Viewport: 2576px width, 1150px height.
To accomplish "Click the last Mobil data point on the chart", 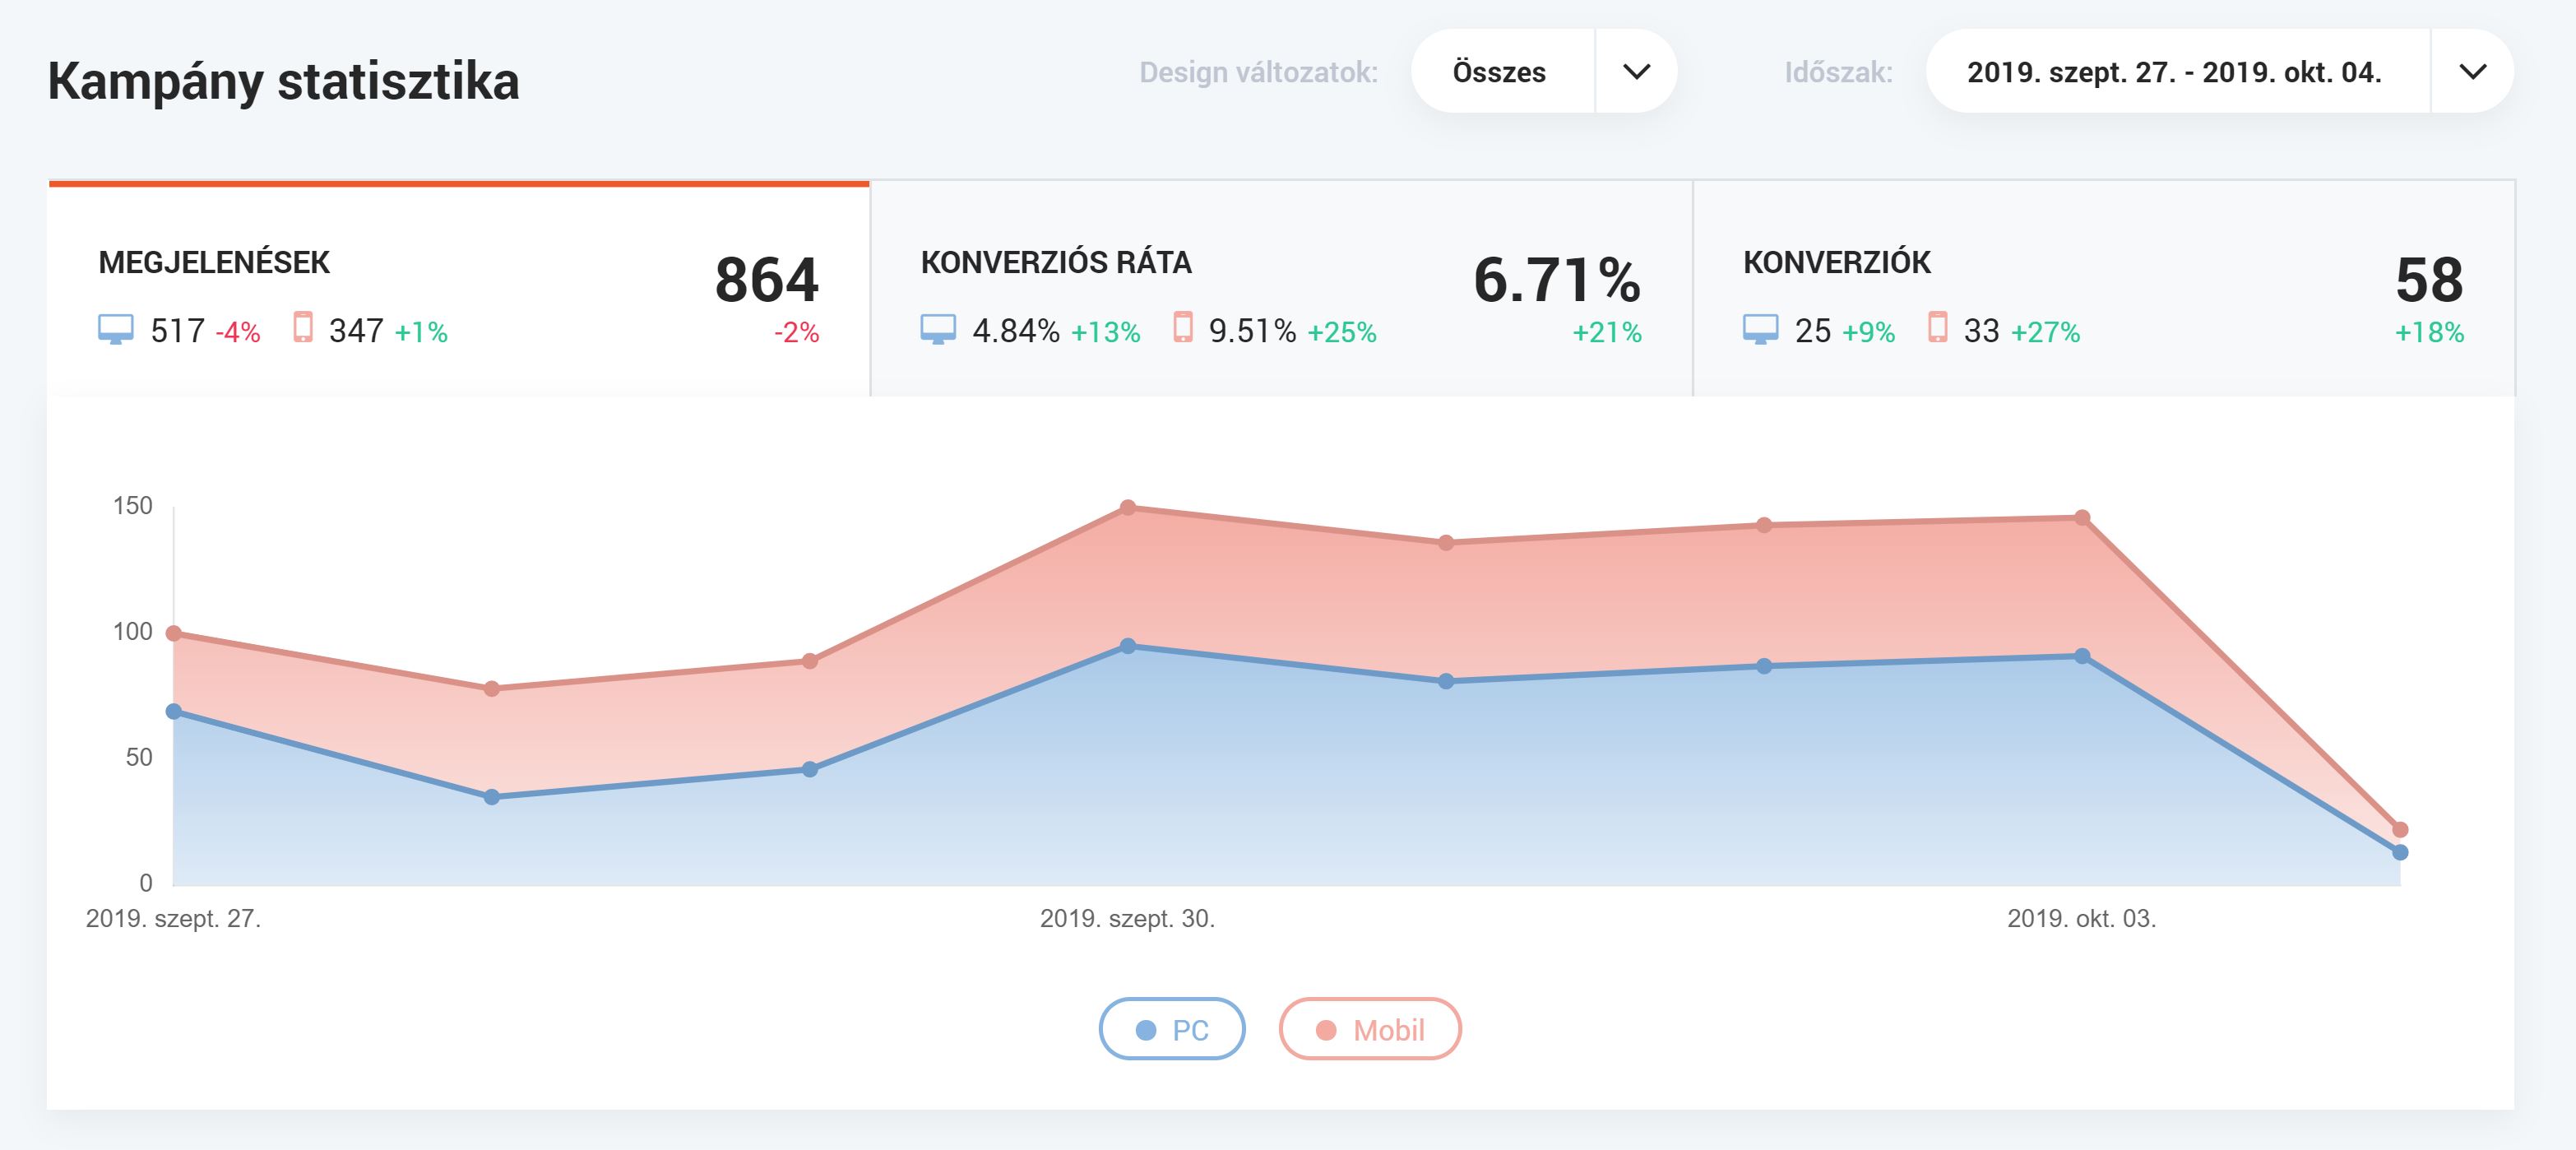I will point(2400,830).
